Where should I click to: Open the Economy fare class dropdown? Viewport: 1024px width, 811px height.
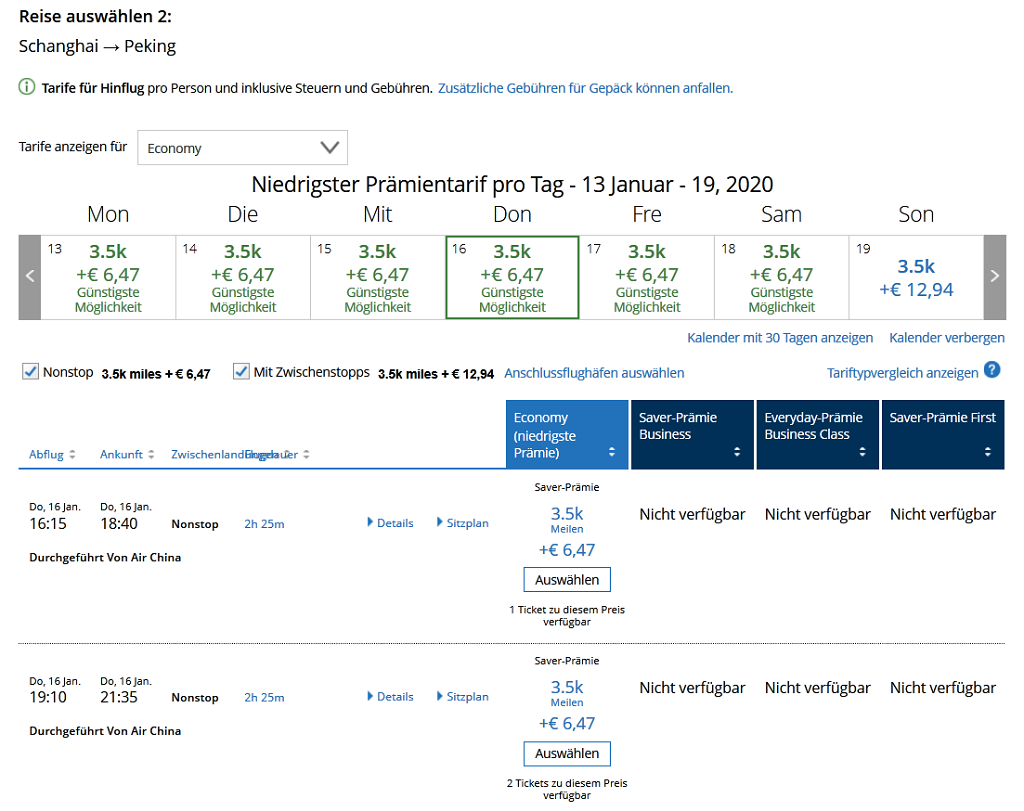coord(242,147)
